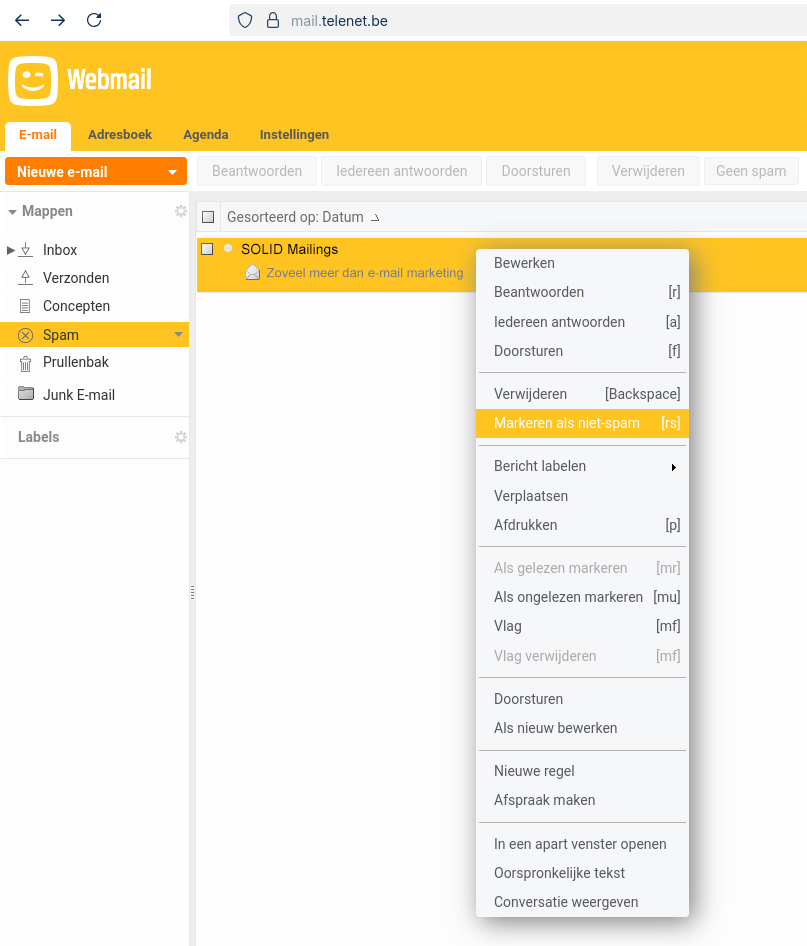807x946 pixels.
Task: Expand the Inbox folder tree
Action: pyautogui.click(x=10, y=250)
